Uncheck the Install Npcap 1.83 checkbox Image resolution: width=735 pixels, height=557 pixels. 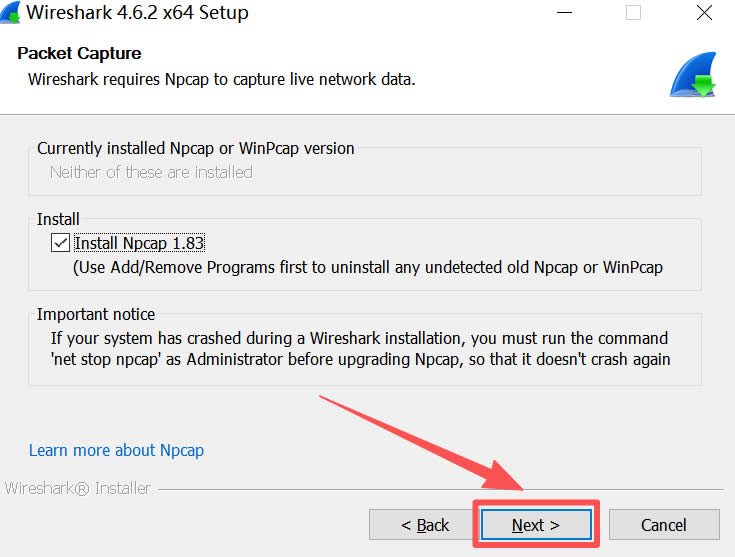[x=59, y=243]
